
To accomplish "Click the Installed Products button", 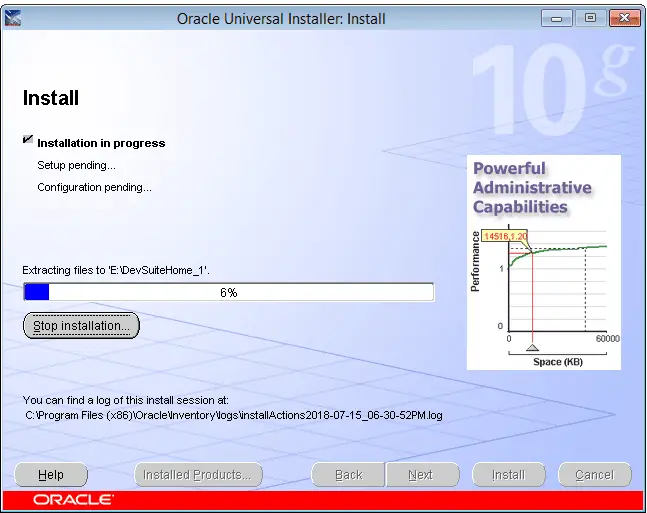I will coord(198,475).
